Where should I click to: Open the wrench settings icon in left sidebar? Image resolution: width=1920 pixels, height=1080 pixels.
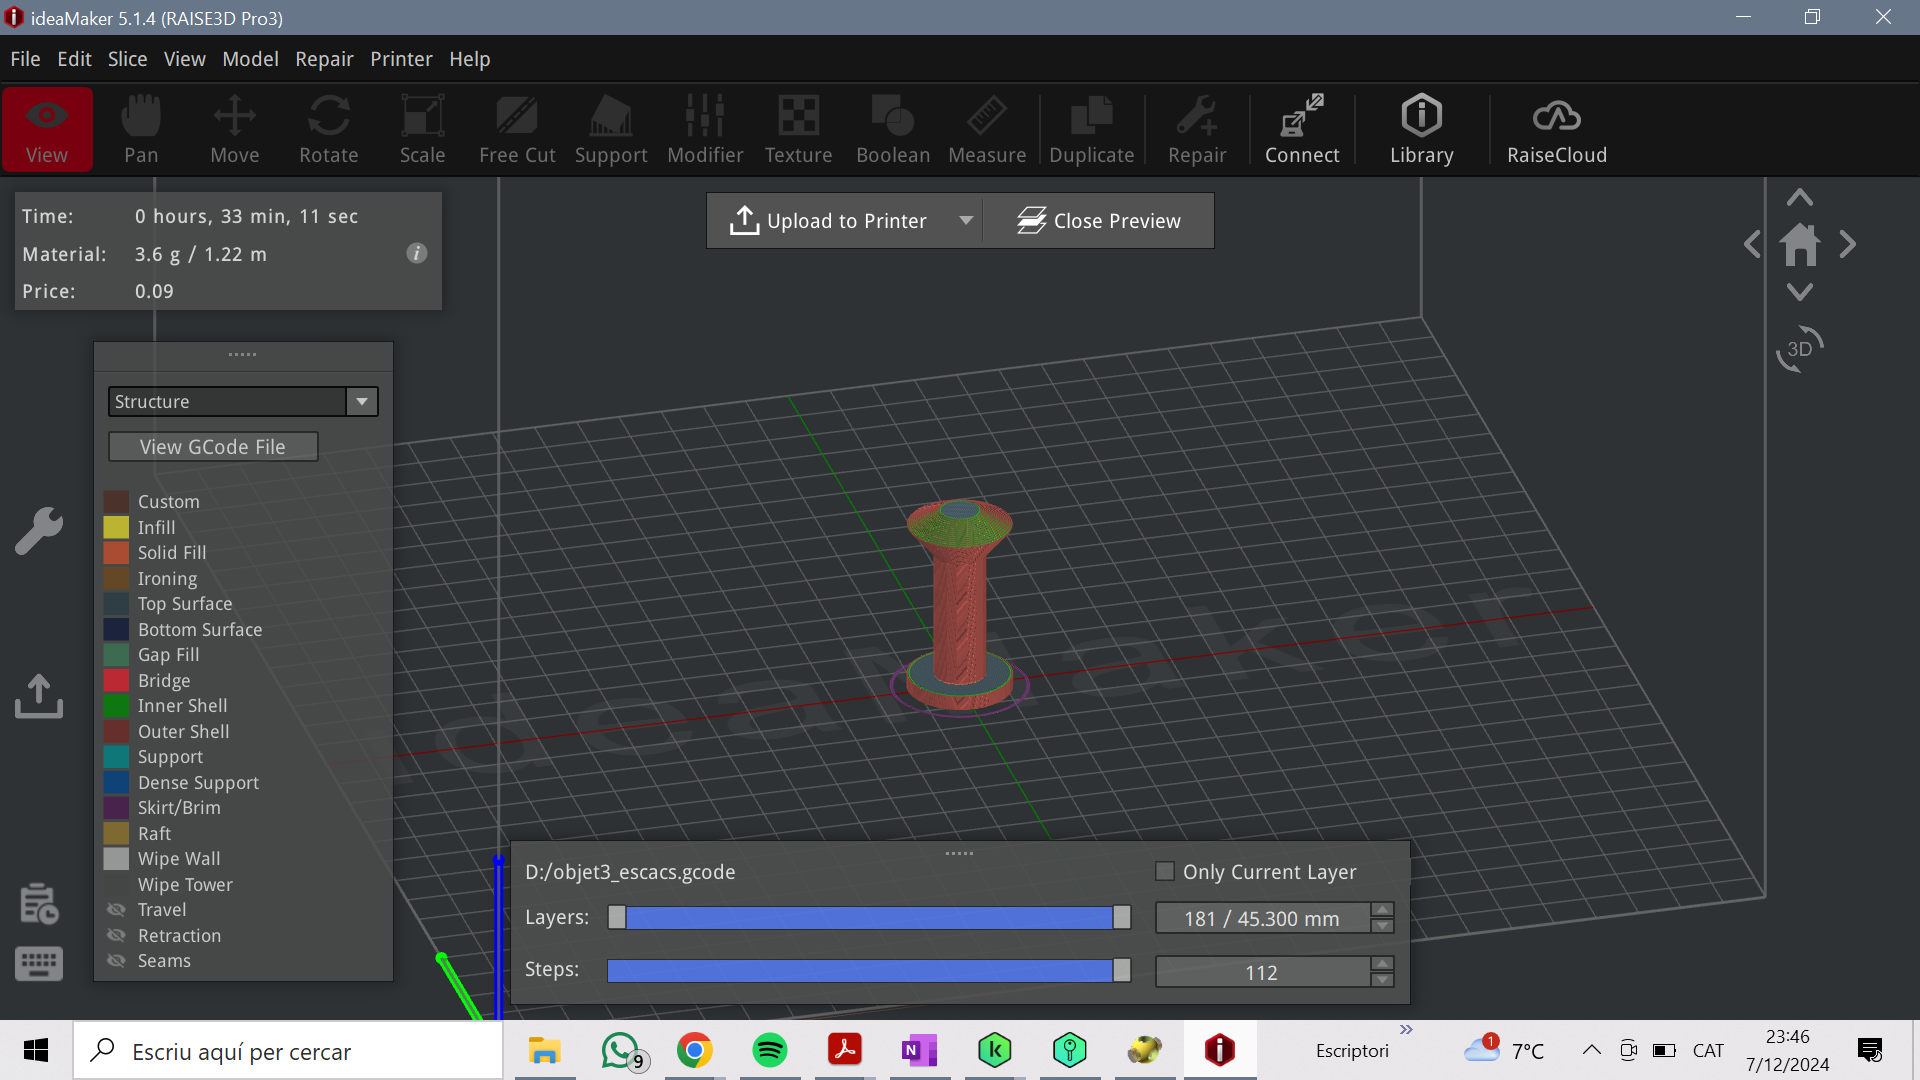coord(39,530)
